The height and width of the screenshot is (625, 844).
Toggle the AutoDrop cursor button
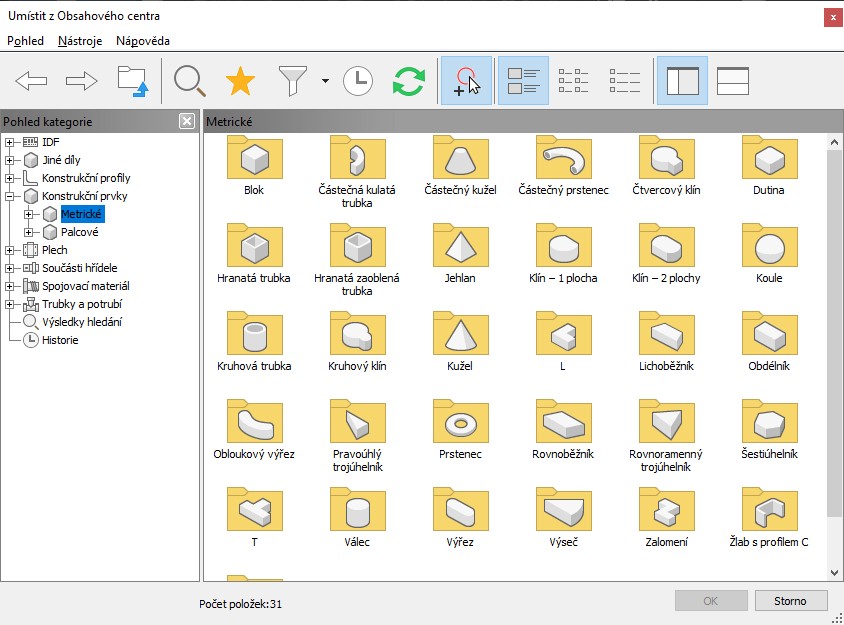pyautogui.click(x=466, y=82)
